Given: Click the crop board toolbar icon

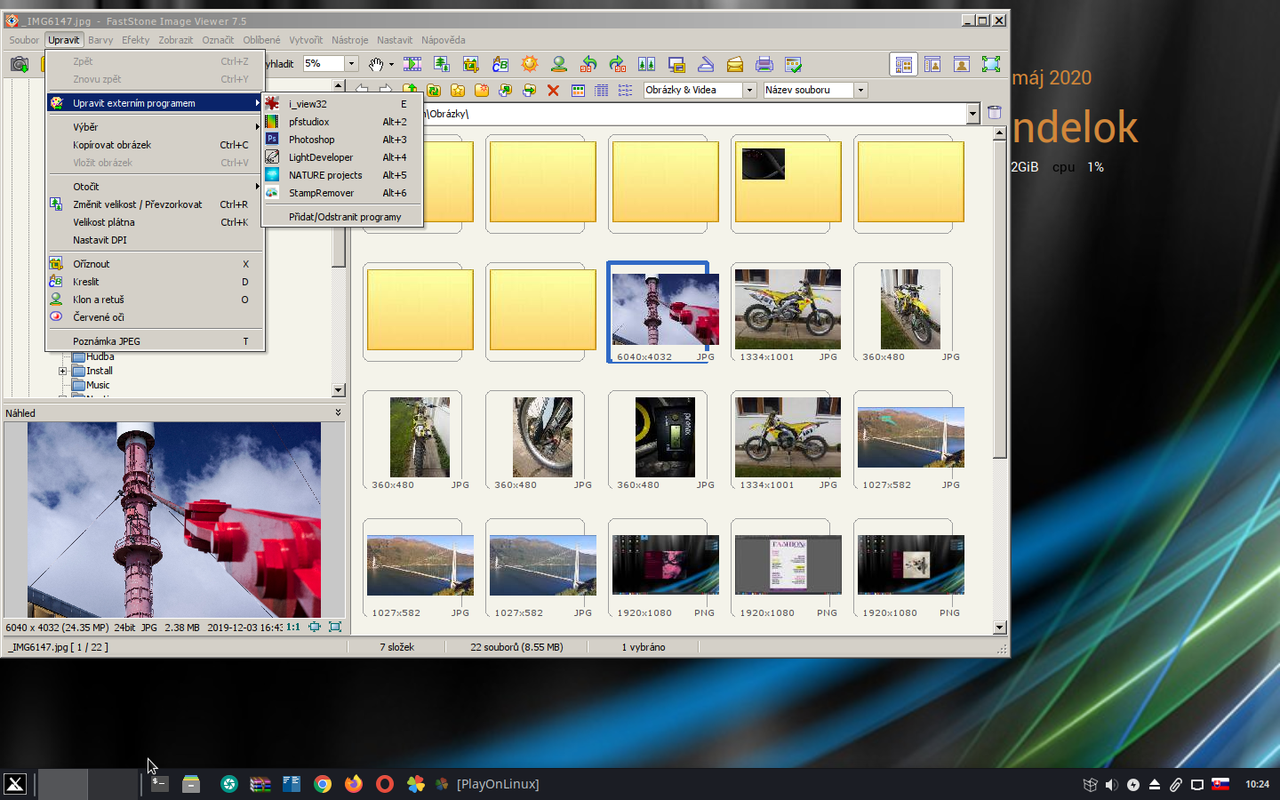Looking at the screenshot, I should click(x=470, y=64).
